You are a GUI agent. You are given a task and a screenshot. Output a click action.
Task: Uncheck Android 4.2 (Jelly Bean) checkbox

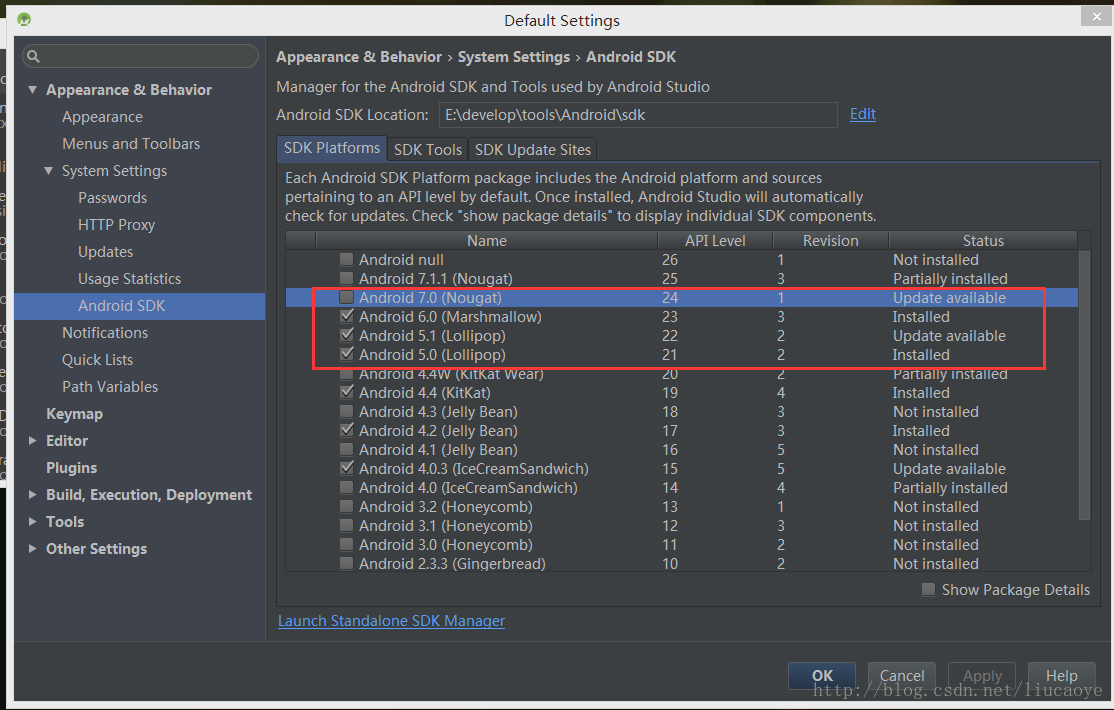(x=346, y=430)
